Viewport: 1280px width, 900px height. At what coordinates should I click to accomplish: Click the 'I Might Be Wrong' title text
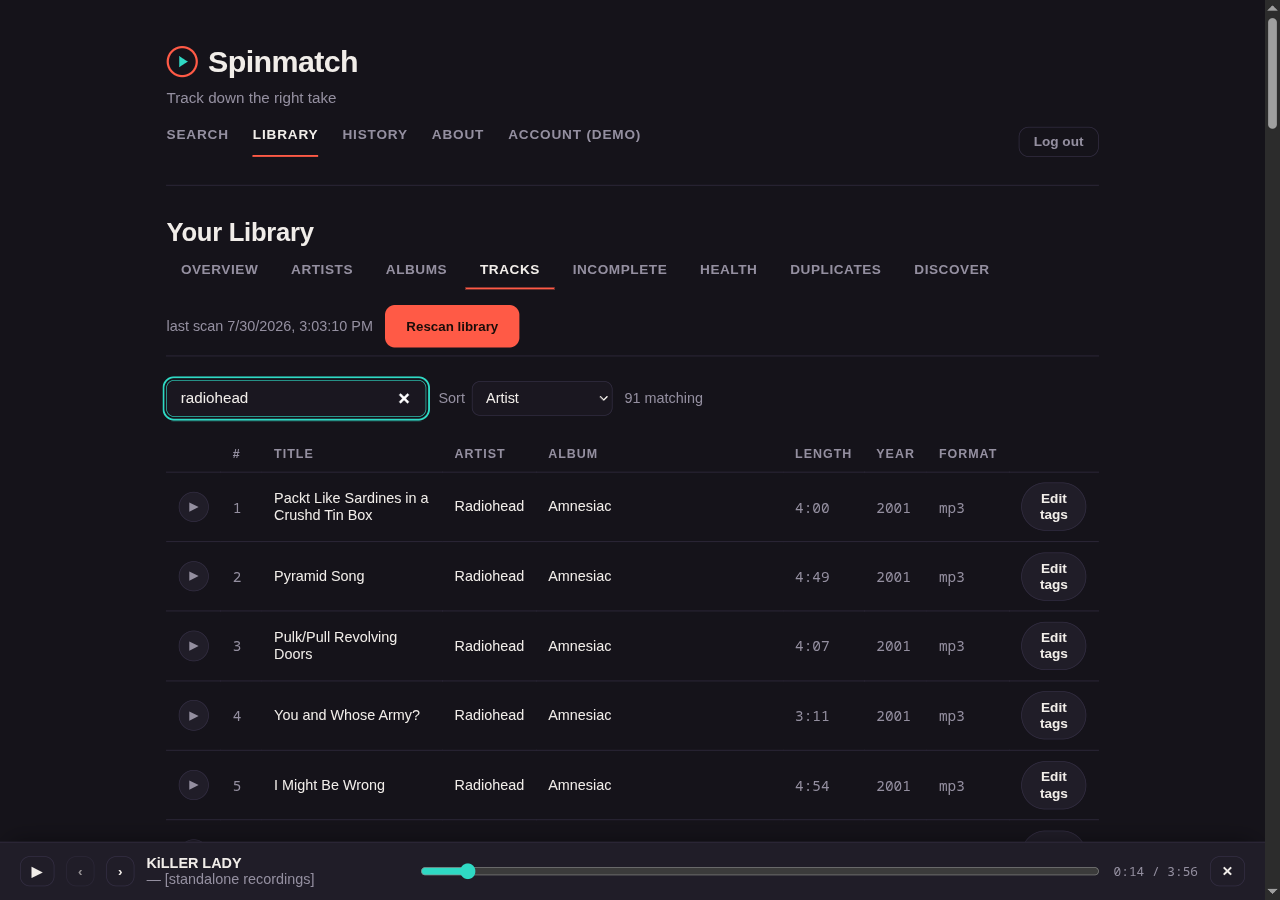pos(329,785)
